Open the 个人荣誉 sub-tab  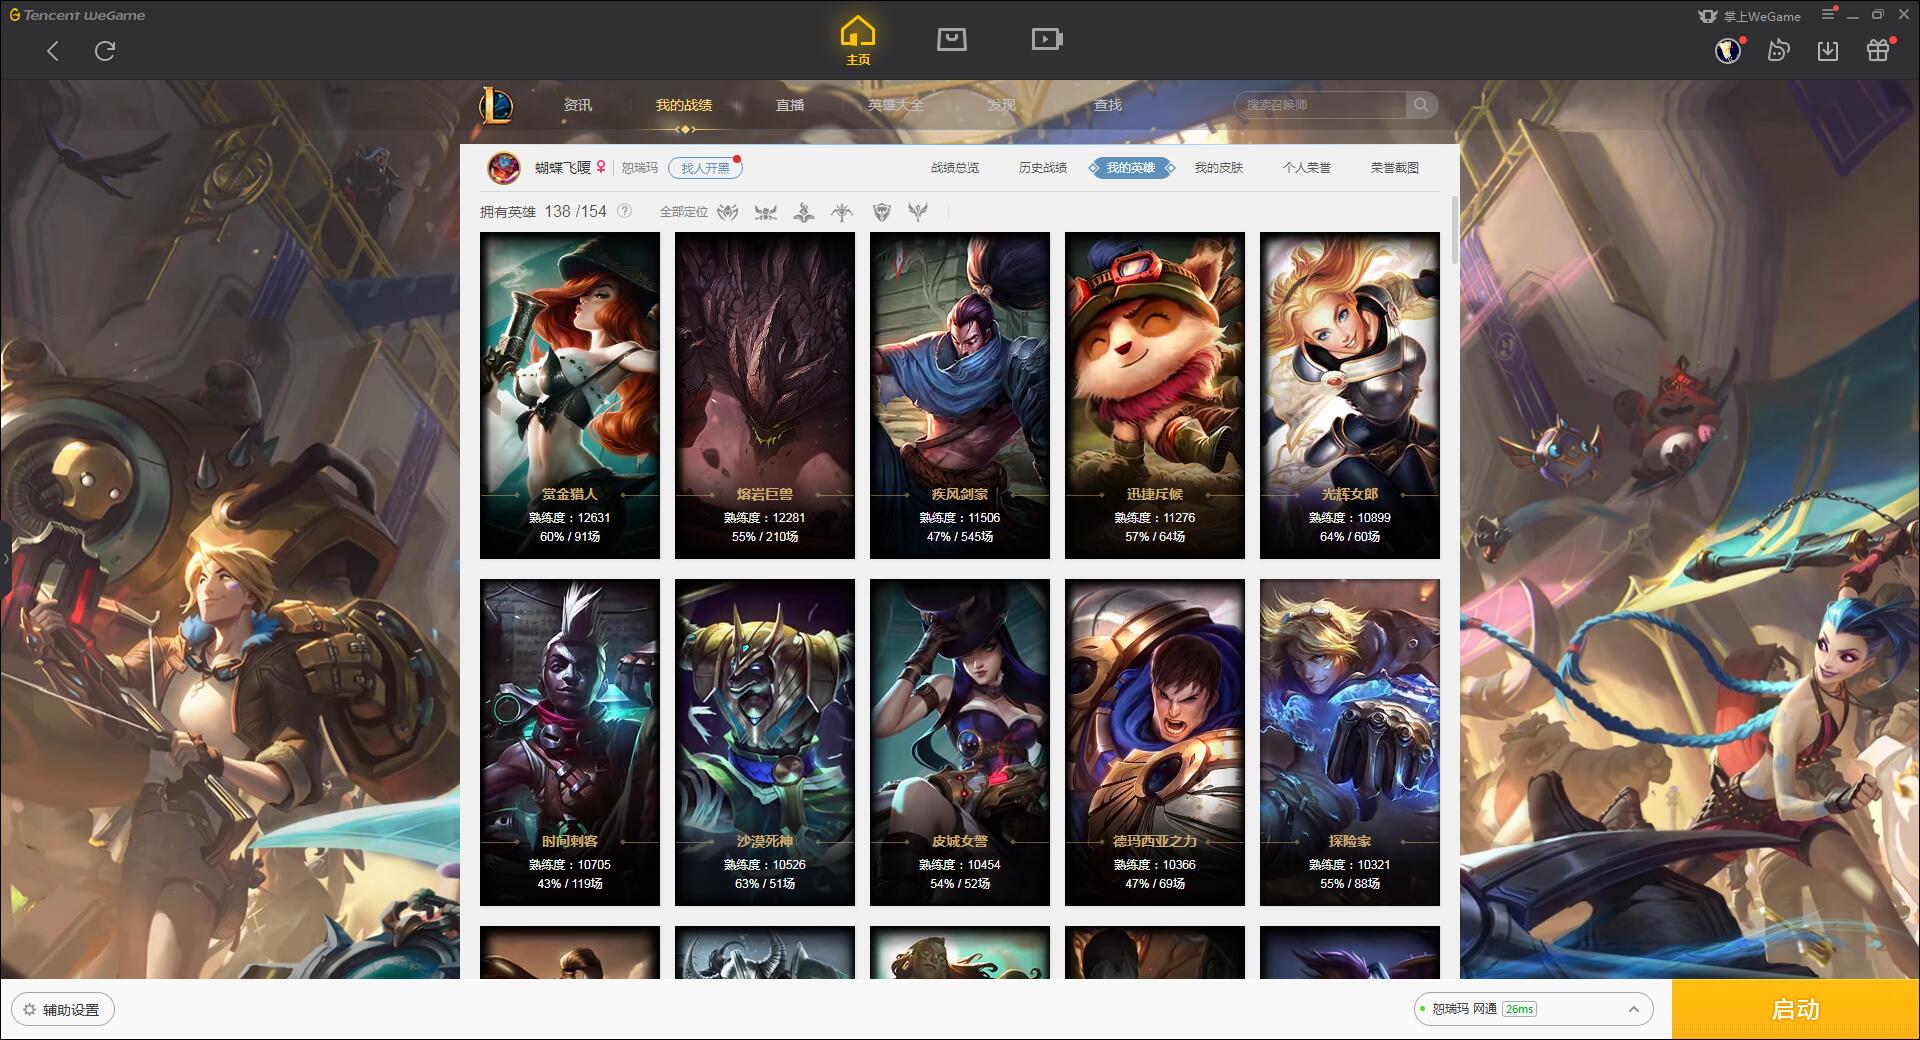(x=1307, y=168)
